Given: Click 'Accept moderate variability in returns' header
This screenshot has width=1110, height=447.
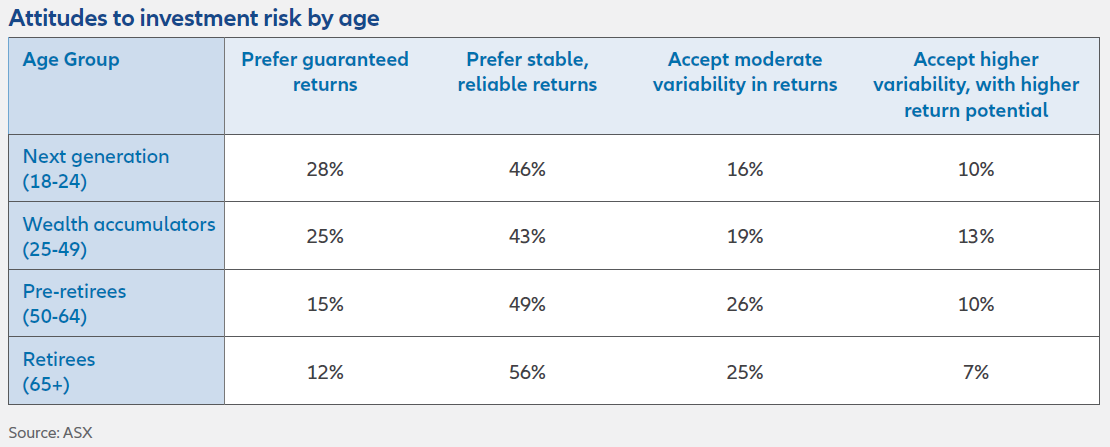Looking at the screenshot, I should pyautogui.click(x=745, y=72).
